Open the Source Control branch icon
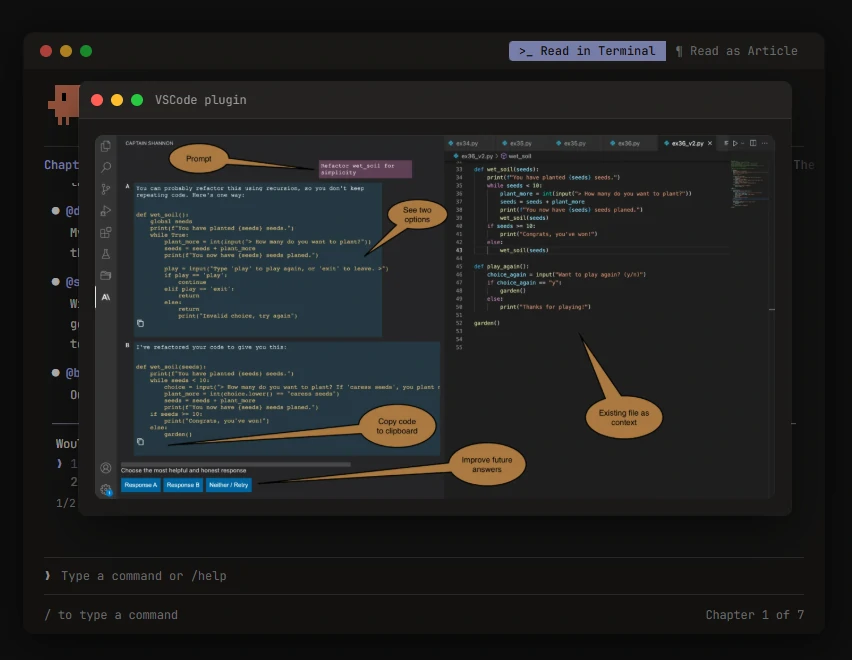The height and width of the screenshot is (660, 852). tap(106, 189)
